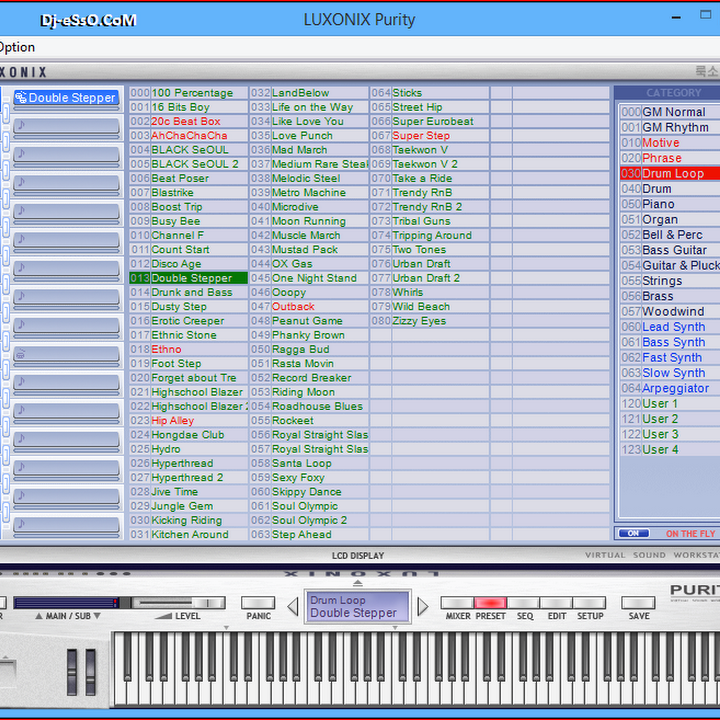Click the SUB down-triangle indicator
Screen dimensions: 720x720
97,616
